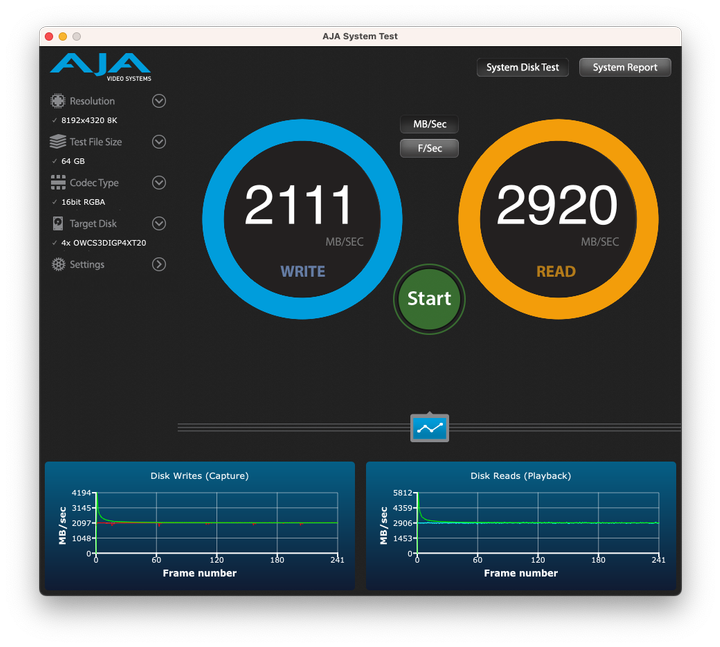720x647 pixels.
Task: Click the Resolution icon in sidebar
Action: point(58,101)
